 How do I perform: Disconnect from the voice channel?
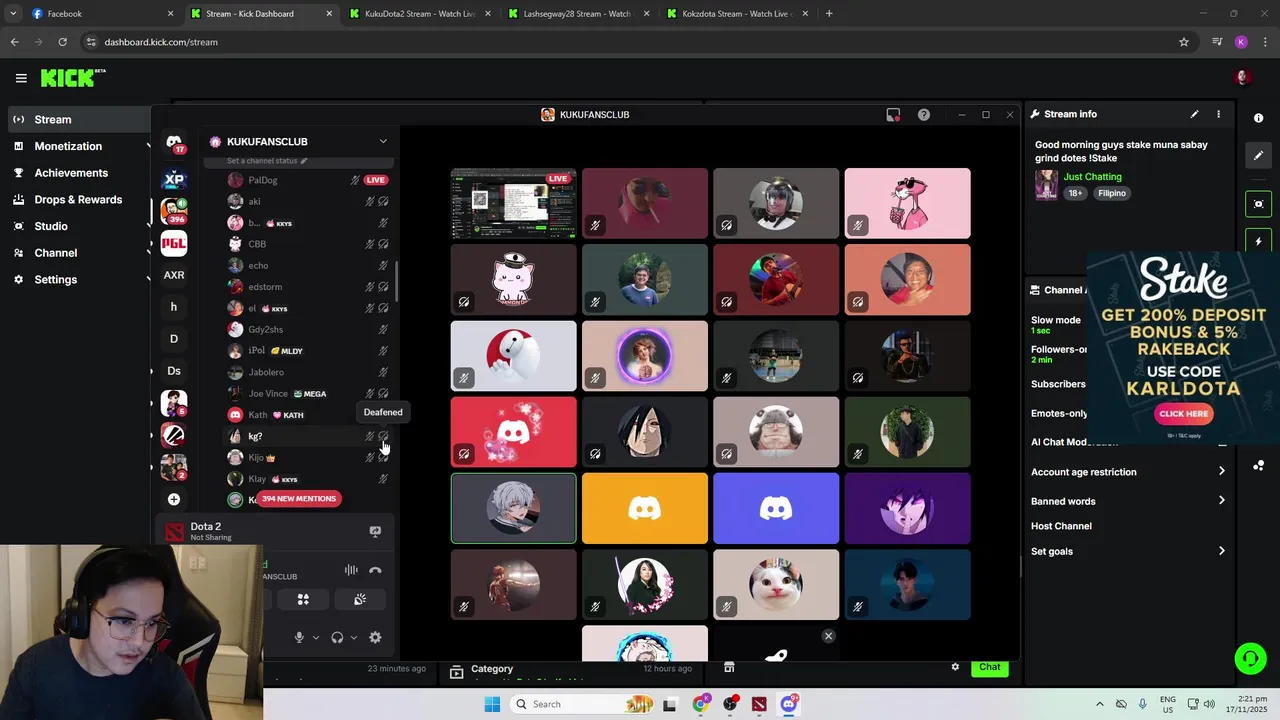click(375, 570)
